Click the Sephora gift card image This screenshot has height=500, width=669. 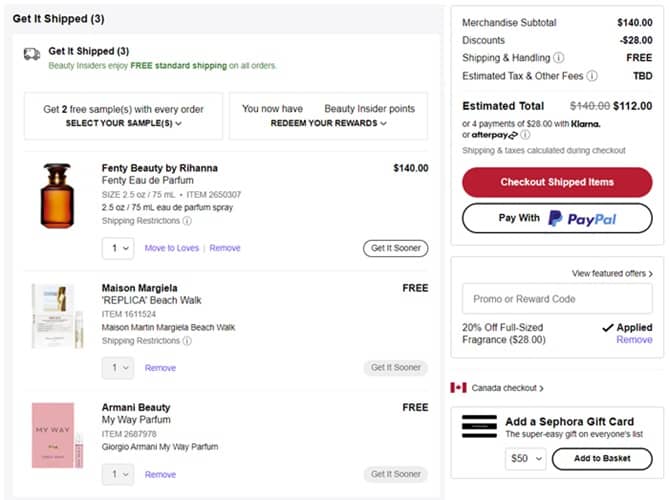tap(479, 426)
